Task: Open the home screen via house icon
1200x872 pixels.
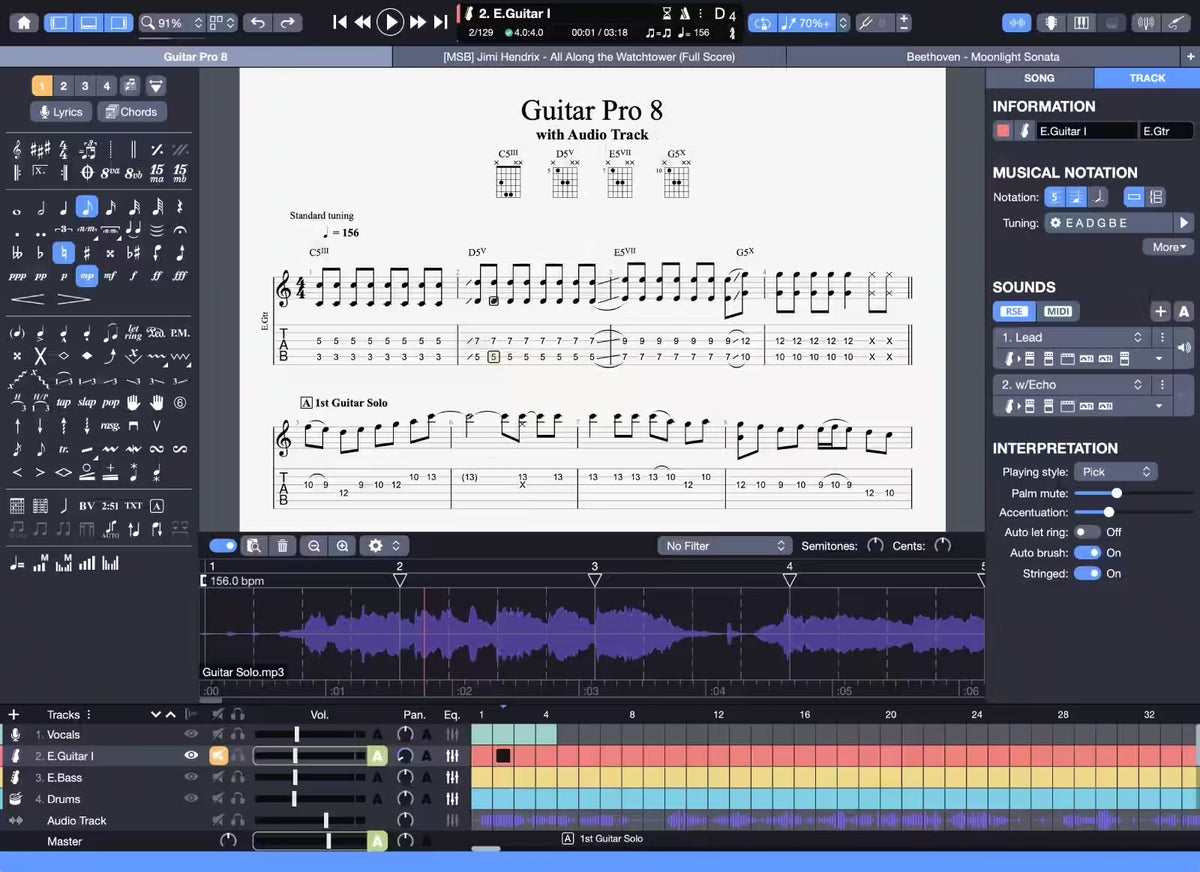Action: pos(23,22)
